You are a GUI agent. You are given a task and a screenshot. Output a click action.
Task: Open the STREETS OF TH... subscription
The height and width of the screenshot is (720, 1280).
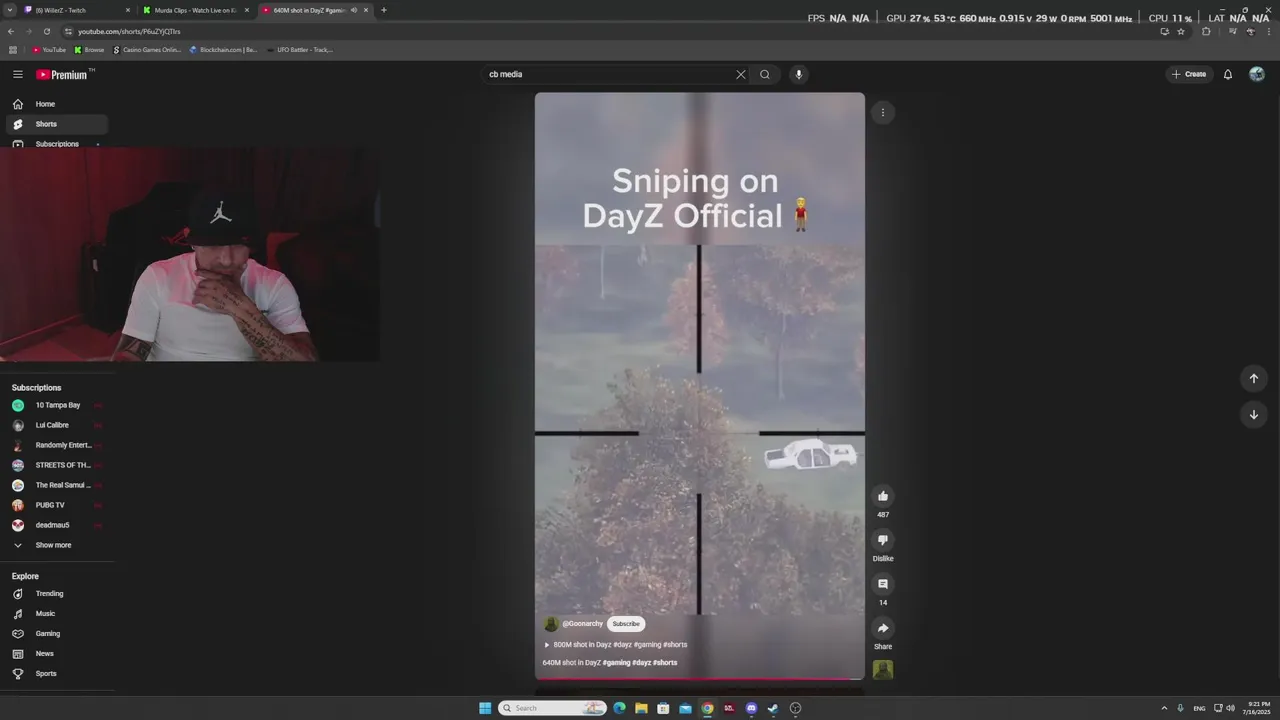tap(57, 465)
